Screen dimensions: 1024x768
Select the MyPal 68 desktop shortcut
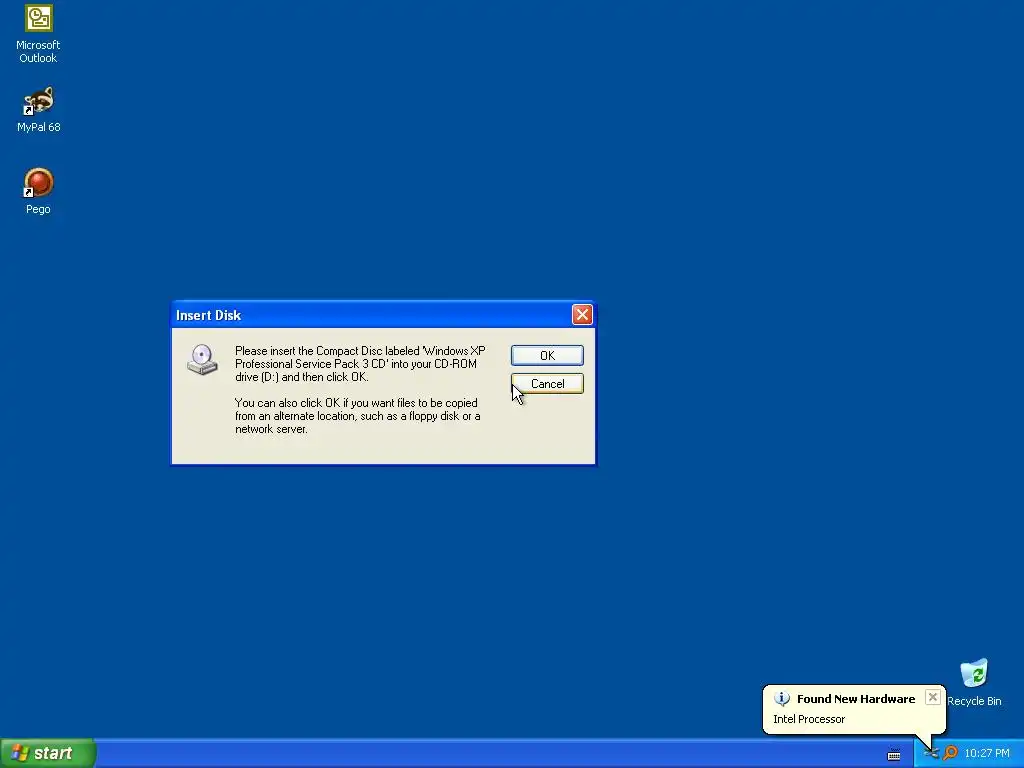click(x=38, y=110)
